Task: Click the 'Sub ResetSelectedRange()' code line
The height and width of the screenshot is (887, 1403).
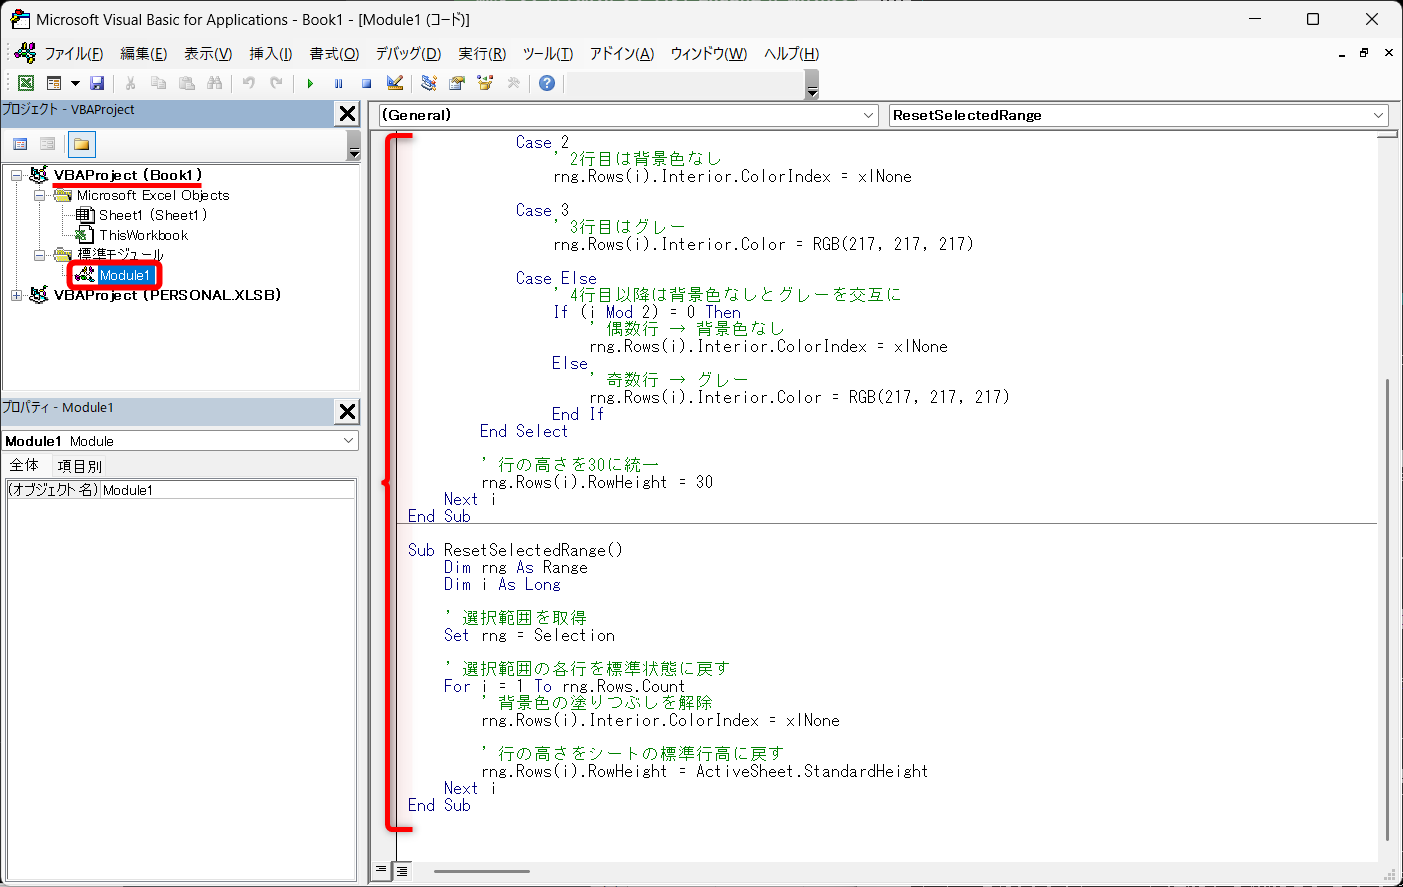Action: pos(515,550)
